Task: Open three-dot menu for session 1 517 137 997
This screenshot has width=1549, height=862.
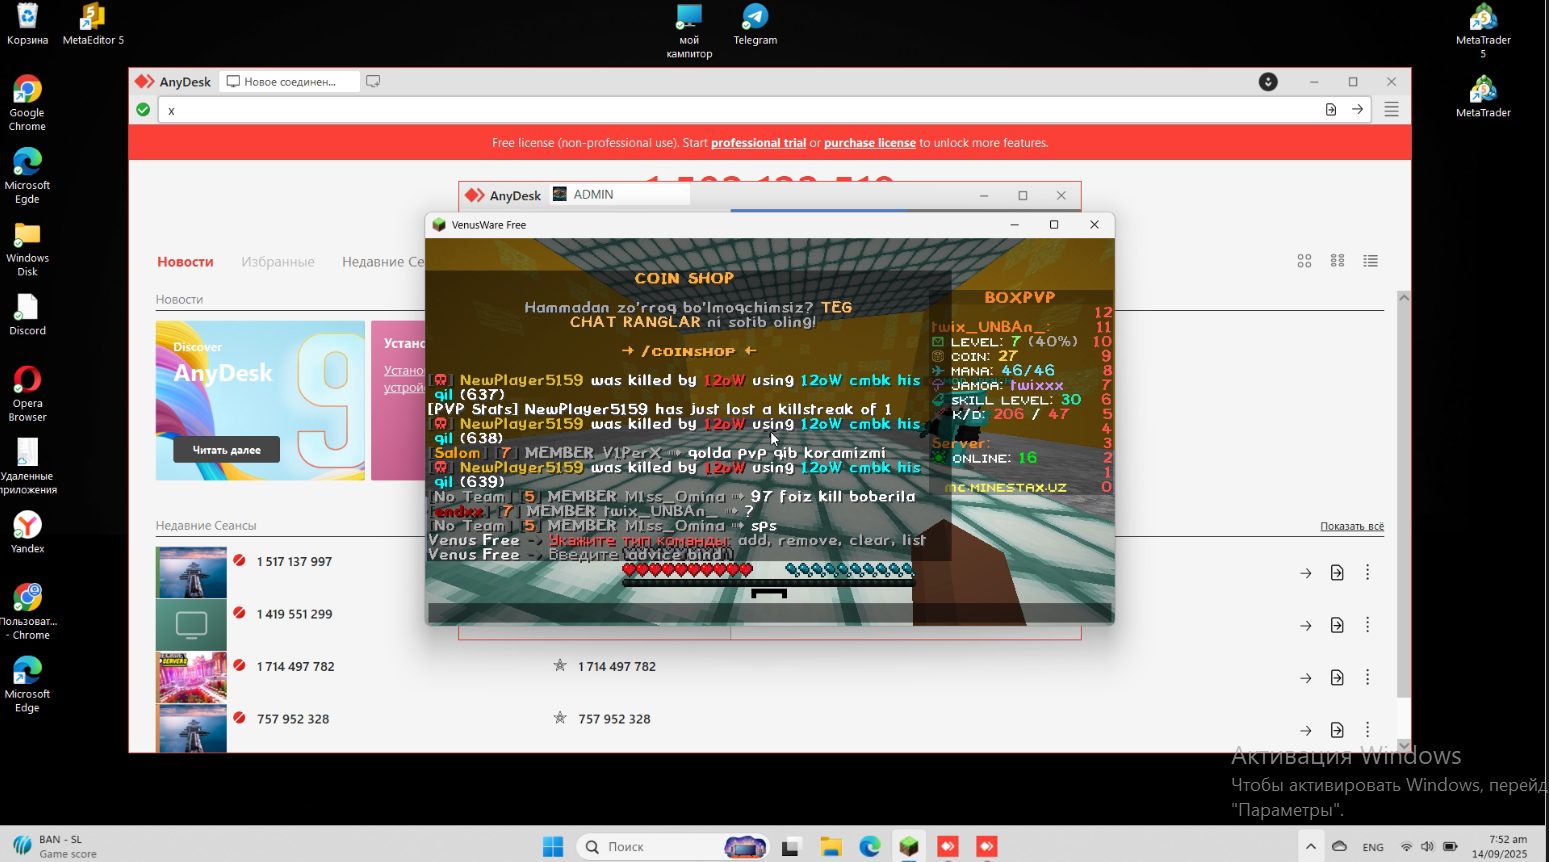Action: click(x=1367, y=572)
